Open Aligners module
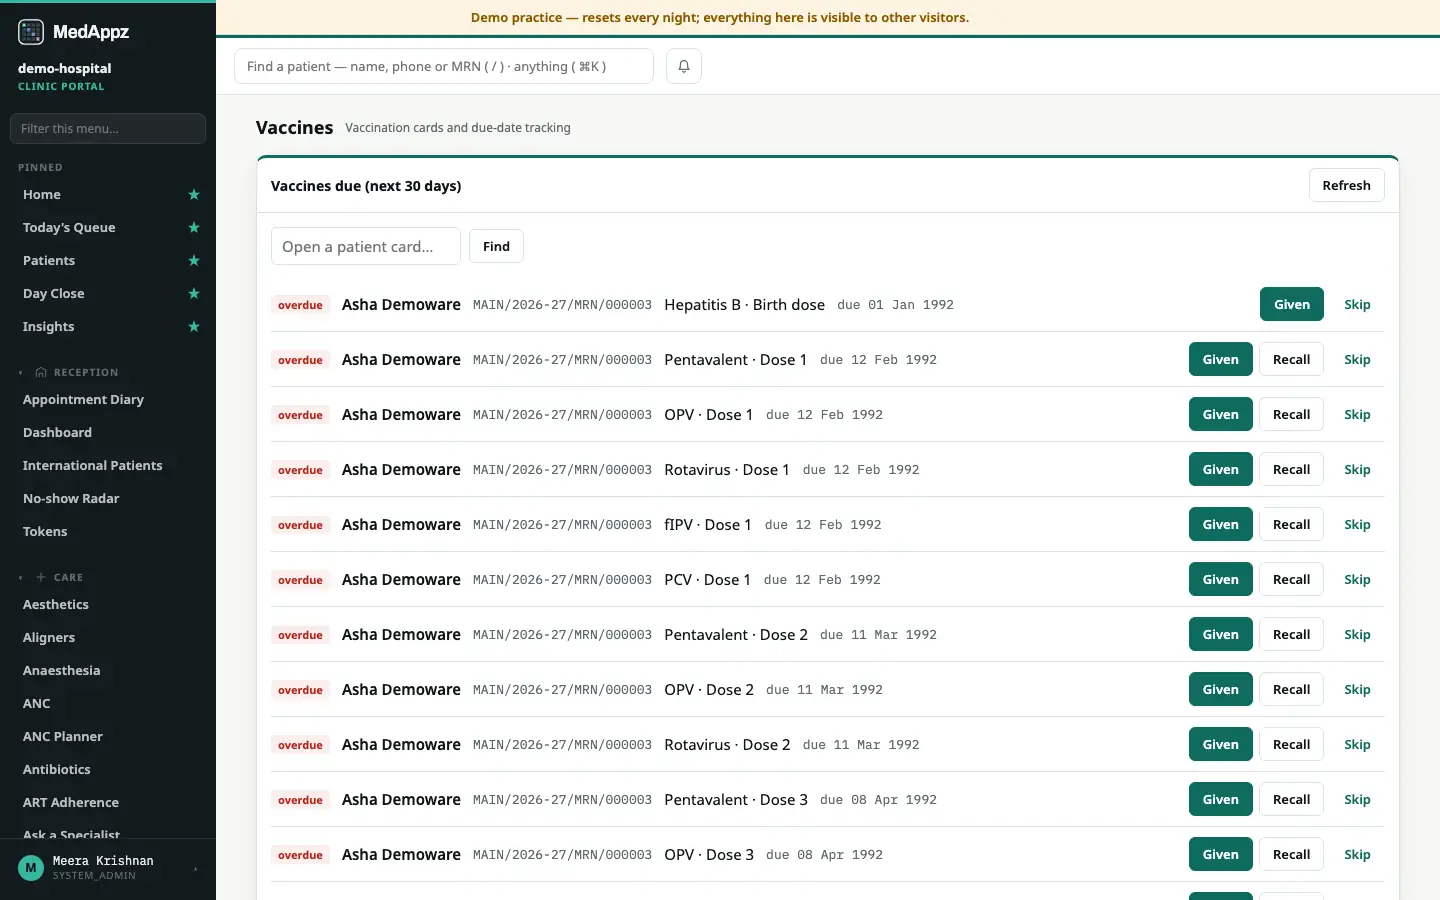This screenshot has width=1440, height=900. (x=49, y=638)
